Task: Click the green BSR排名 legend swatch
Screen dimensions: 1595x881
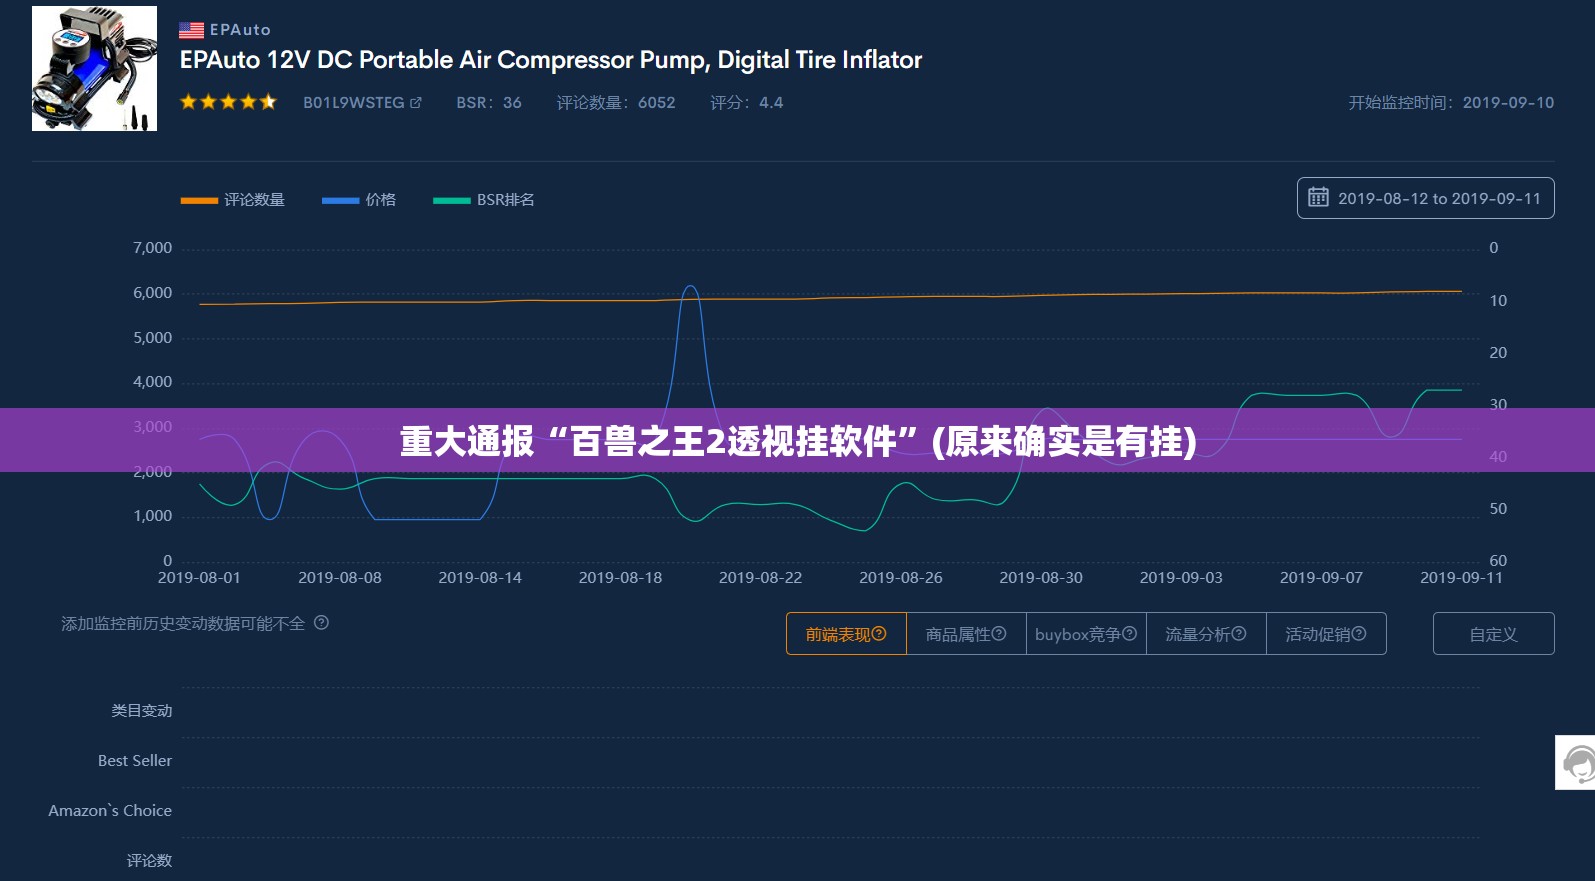Action: pyautogui.click(x=451, y=200)
